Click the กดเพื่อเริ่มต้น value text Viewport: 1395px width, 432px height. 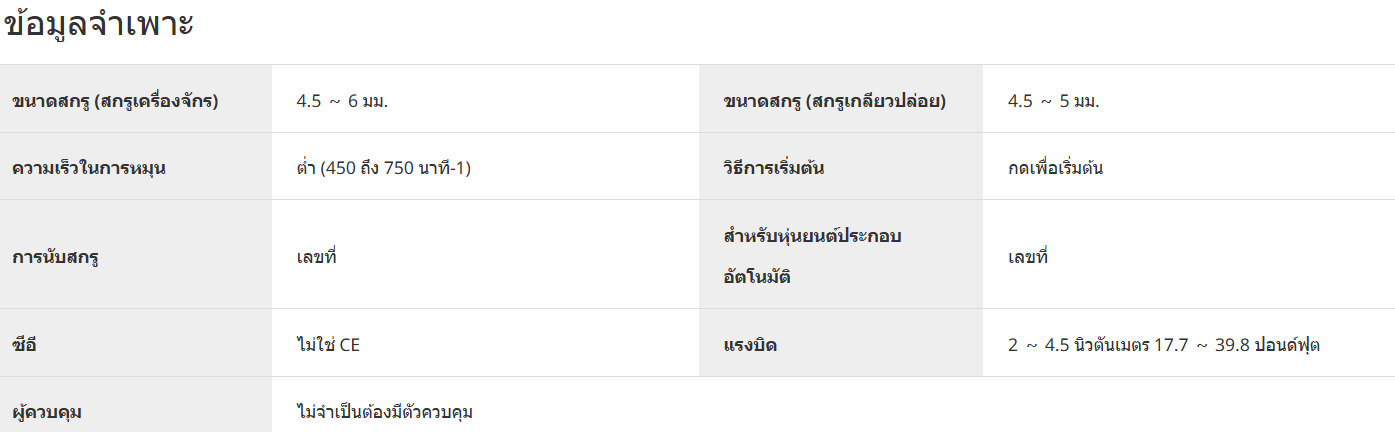click(1056, 167)
